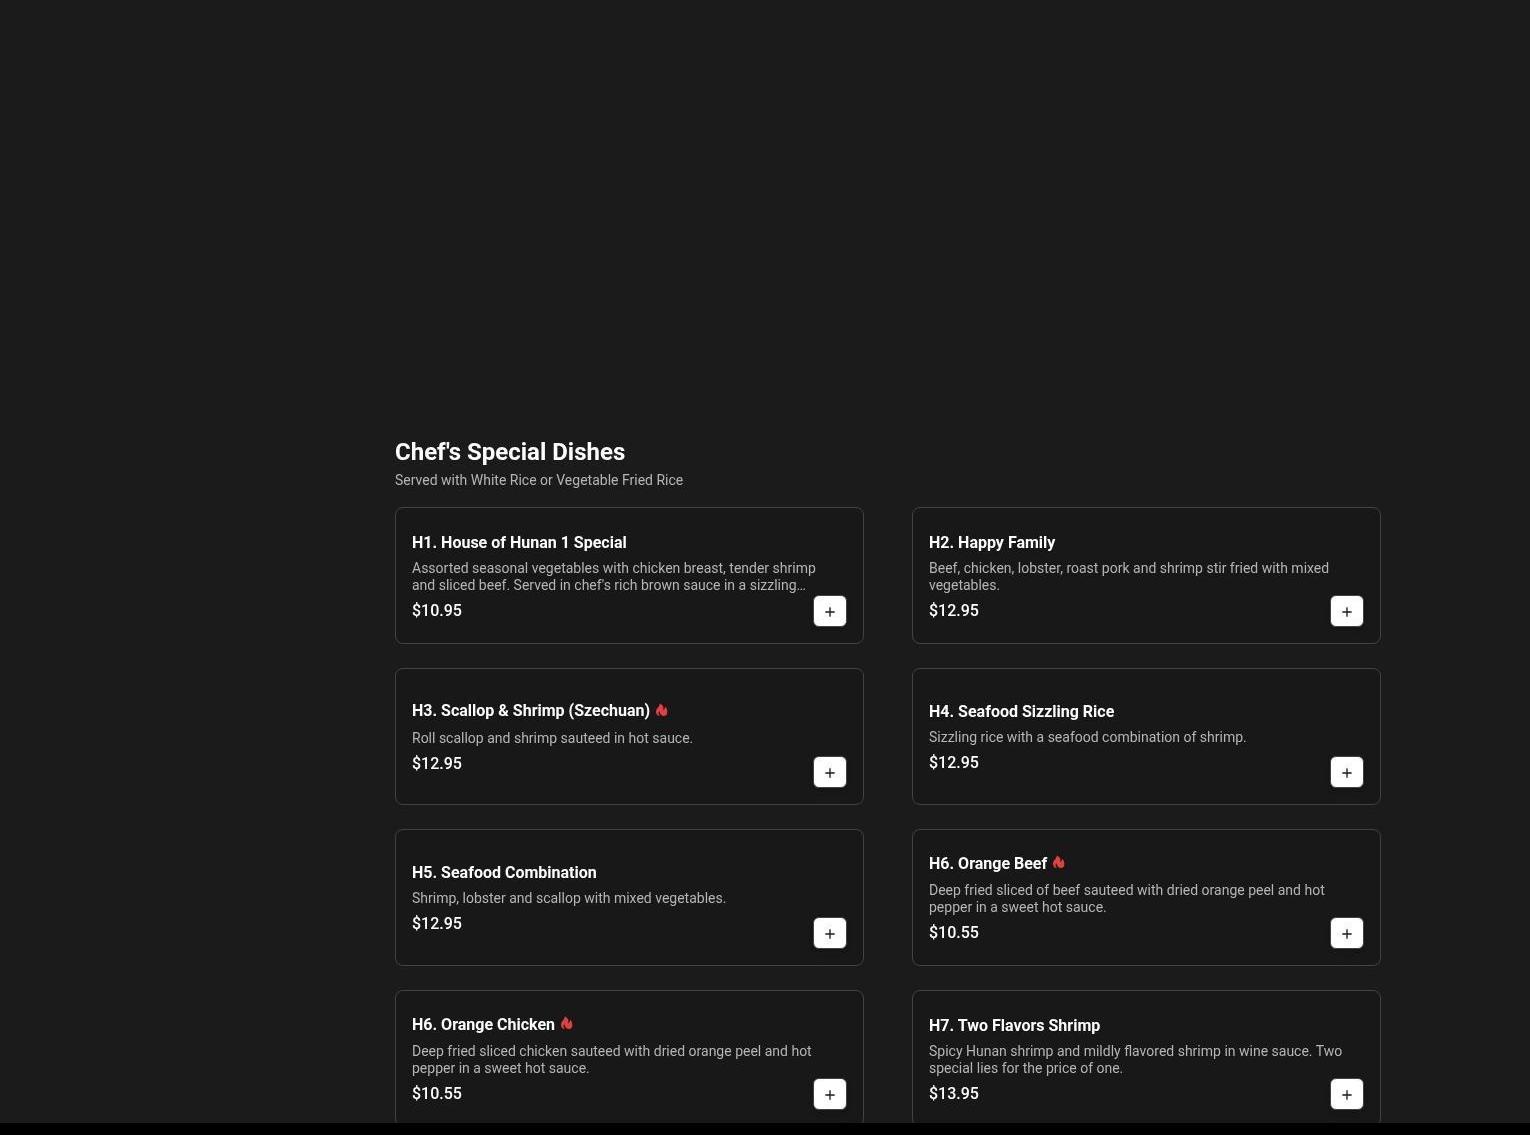The height and width of the screenshot is (1135, 1530).
Task: Click the Chef's Special Dishes section heading
Action: click(509, 452)
